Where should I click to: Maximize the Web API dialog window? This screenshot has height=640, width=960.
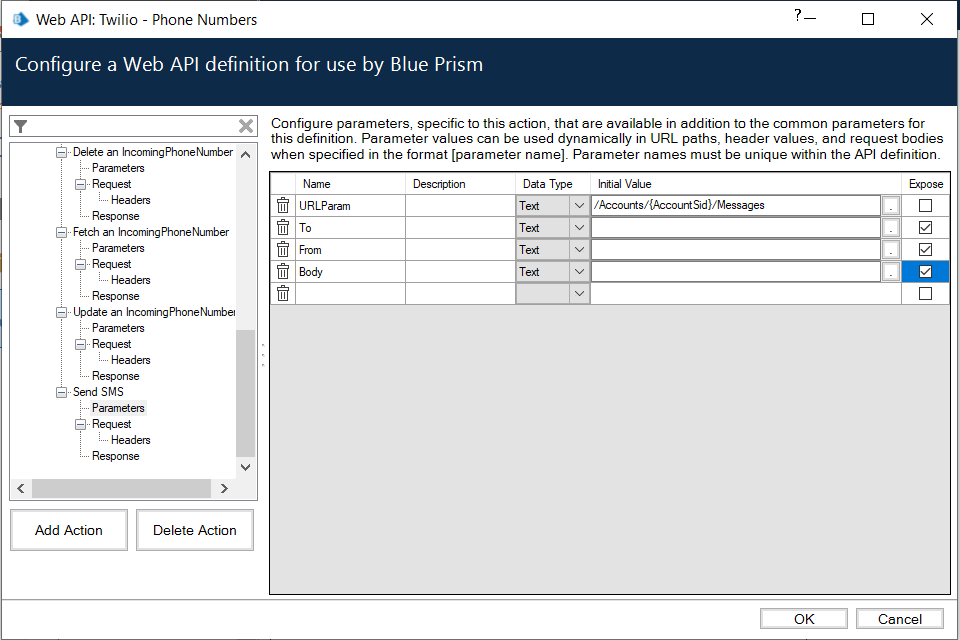868,19
